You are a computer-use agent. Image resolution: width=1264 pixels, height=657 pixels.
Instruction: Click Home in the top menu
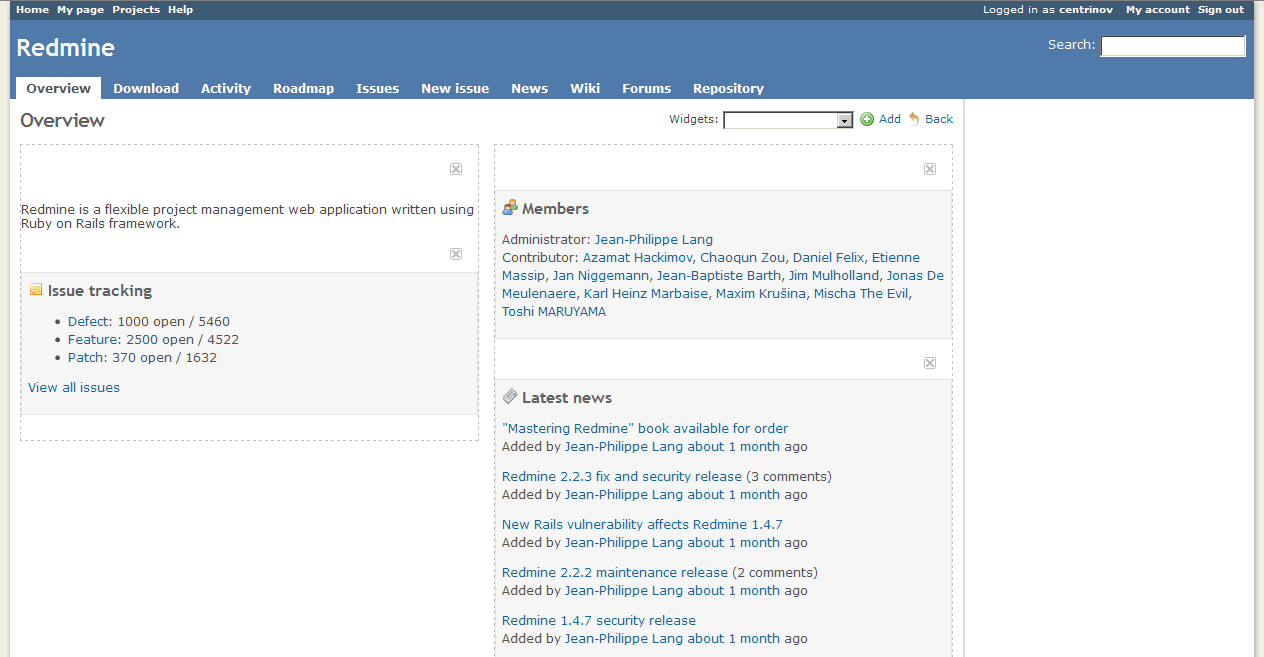pyautogui.click(x=32, y=10)
